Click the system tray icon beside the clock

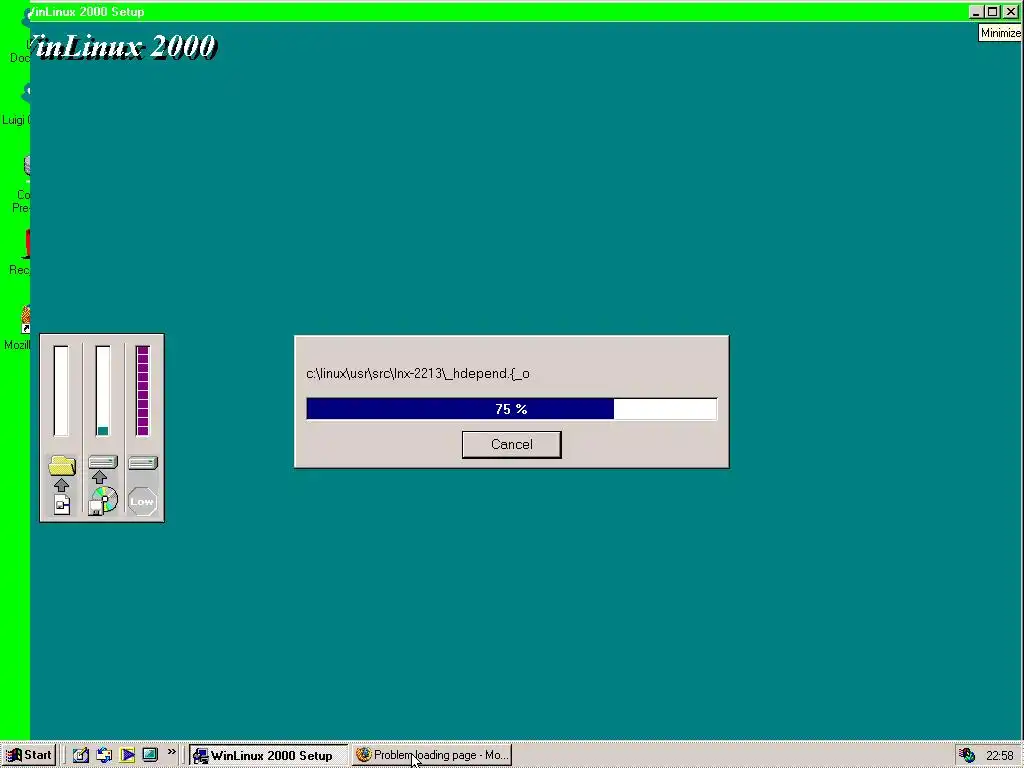click(x=967, y=755)
